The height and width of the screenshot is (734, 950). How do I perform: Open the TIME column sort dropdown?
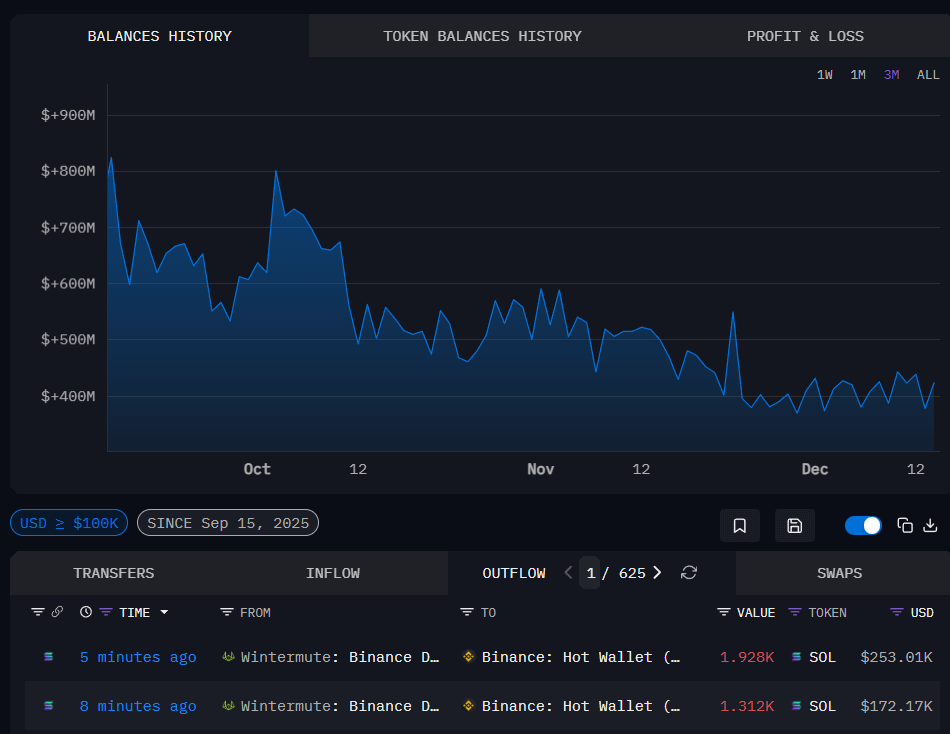pyautogui.click(x=163, y=612)
